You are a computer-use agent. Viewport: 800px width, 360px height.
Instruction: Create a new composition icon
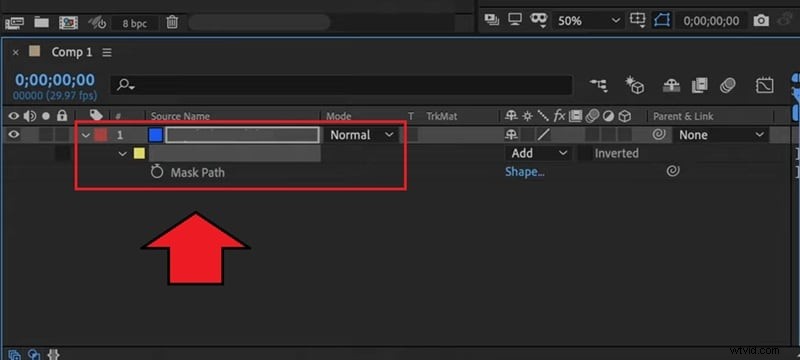coord(68,22)
